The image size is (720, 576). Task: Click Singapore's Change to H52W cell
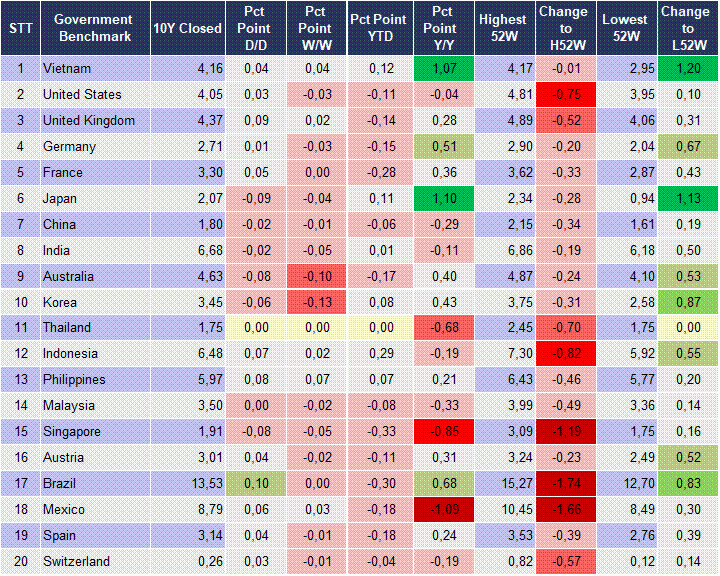coord(563,431)
